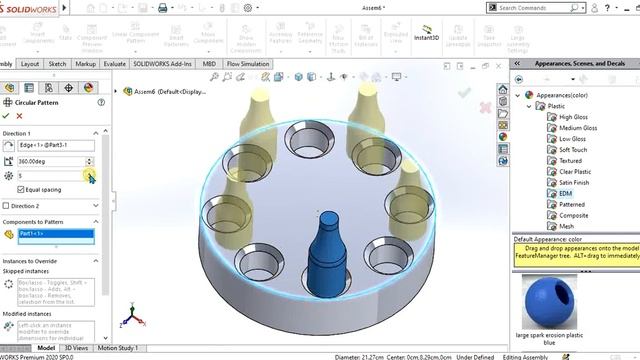The width and height of the screenshot is (640, 360).
Task: Open View Palette icon in task pane
Action: click(503, 125)
